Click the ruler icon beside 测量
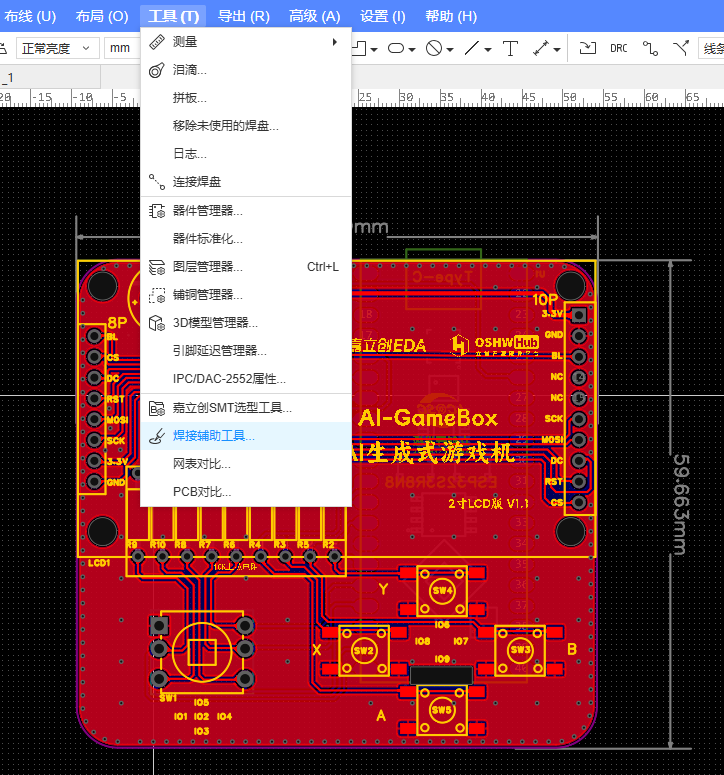 click(x=157, y=42)
